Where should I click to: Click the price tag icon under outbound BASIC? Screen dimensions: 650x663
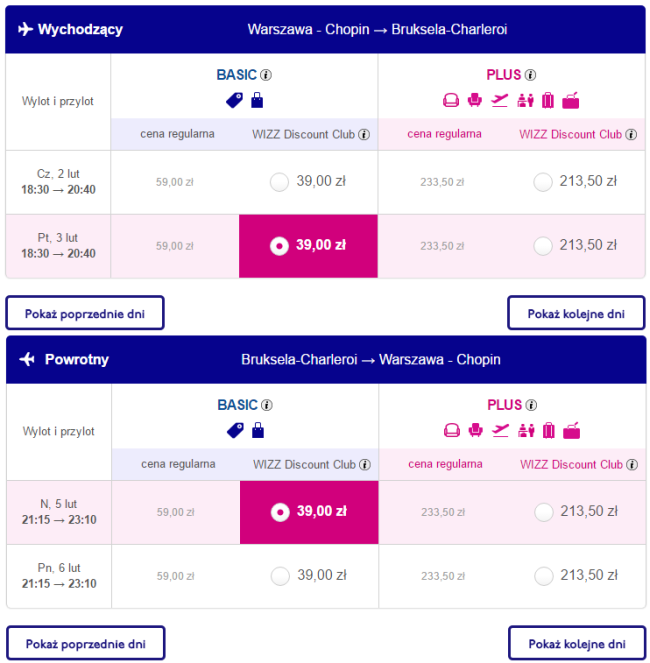pyautogui.click(x=235, y=100)
